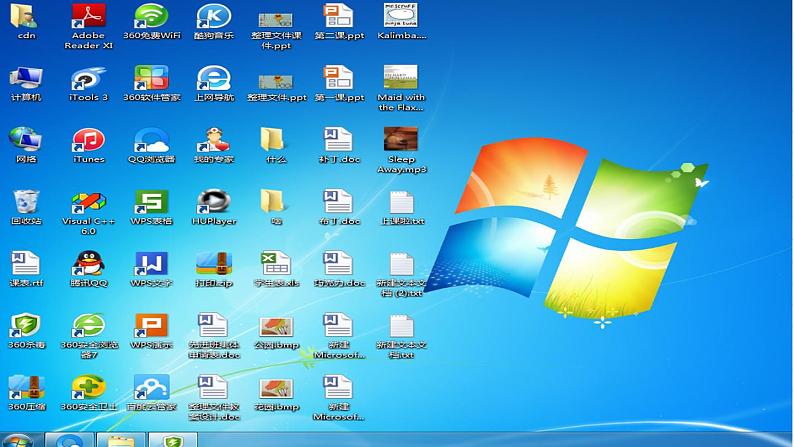The width and height of the screenshot is (794, 447).
Task: Select the 花园.bmp image file
Action: pyautogui.click(x=276, y=394)
